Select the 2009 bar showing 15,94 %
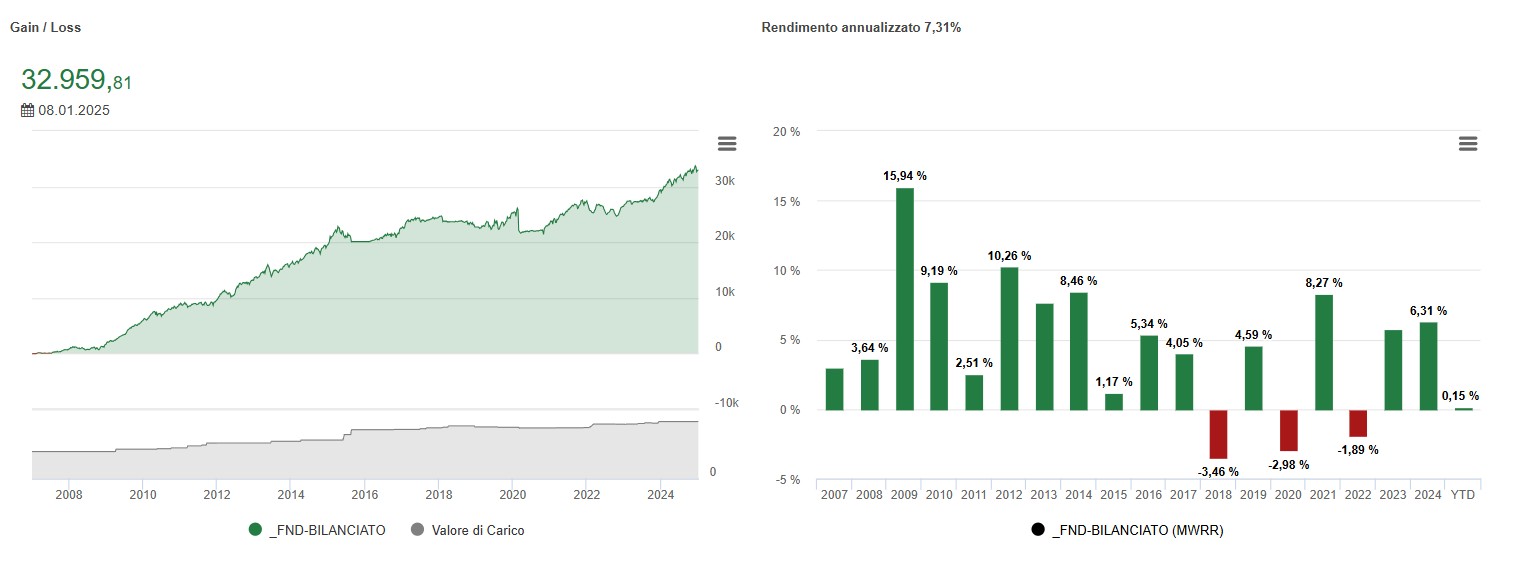 point(904,300)
